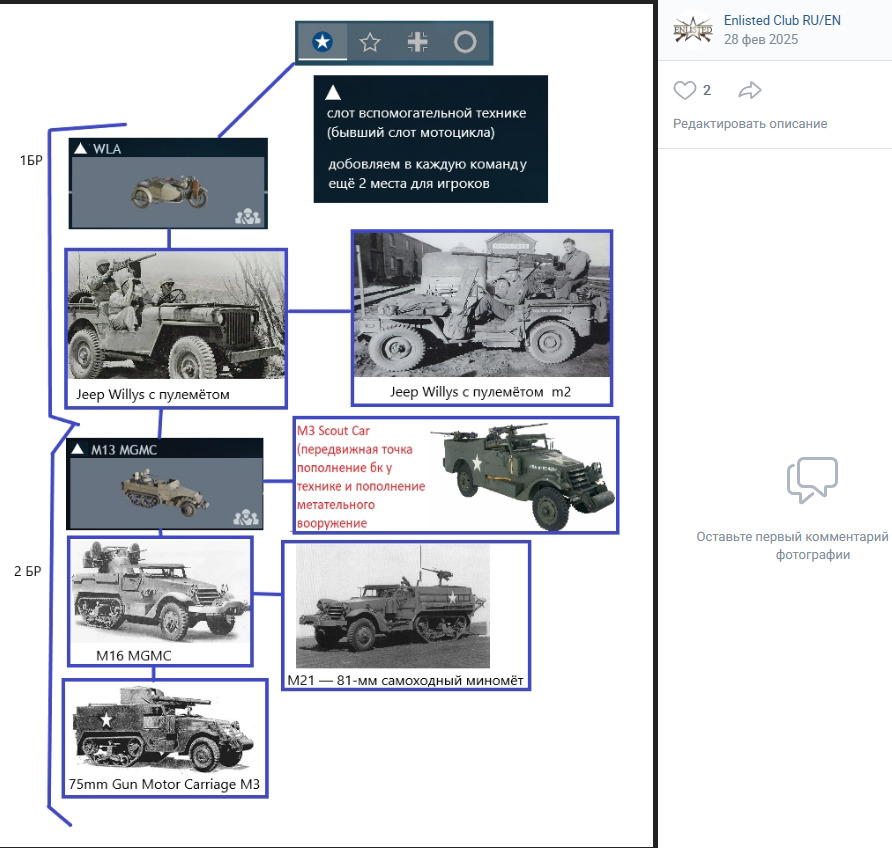Select the blue circled star faction tab
This screenshot has height=848, width=892.
pyautogui.click(x=323, y=42)
